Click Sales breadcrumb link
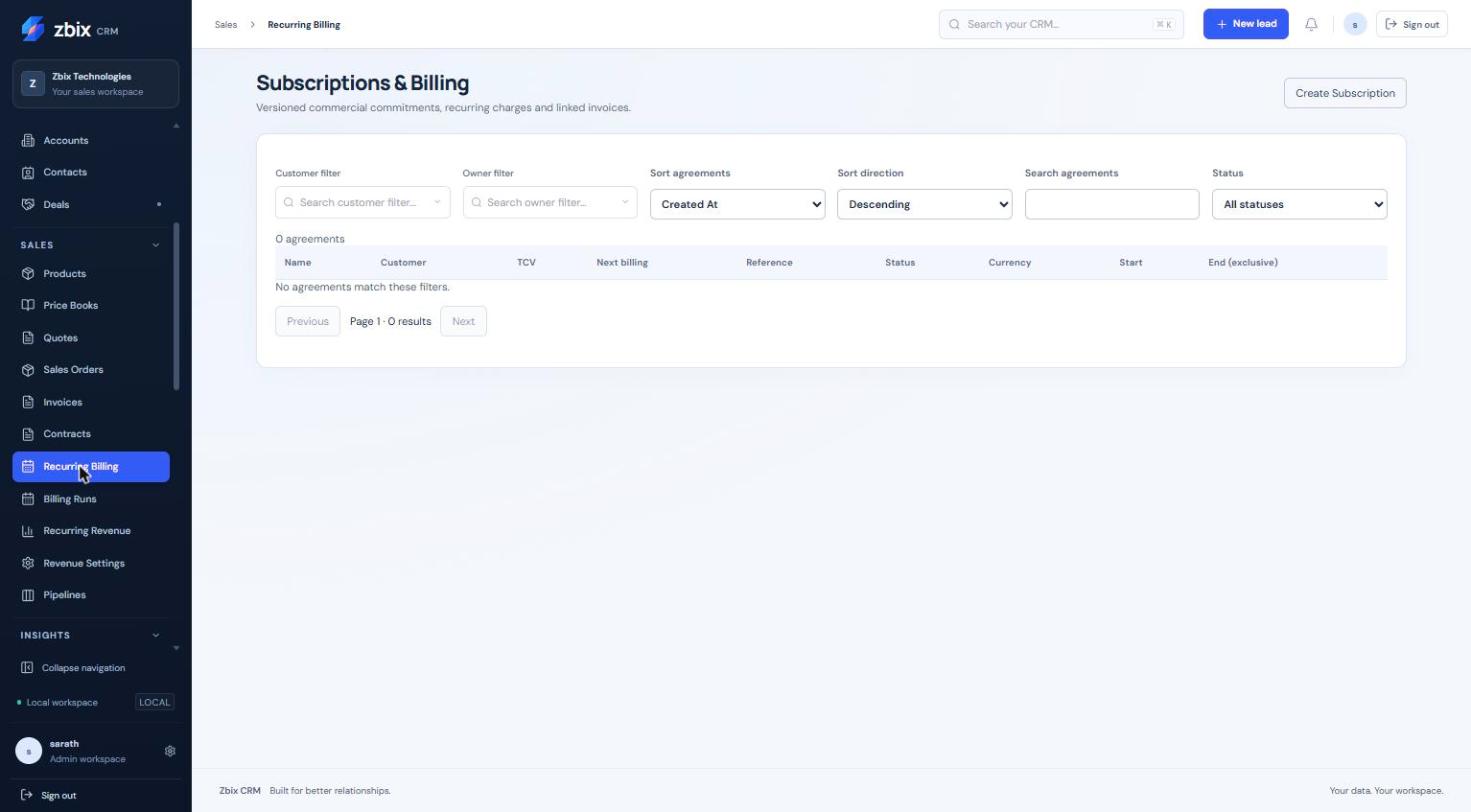The width and height of the screenshot is (1471, 812). [x=226, y=24]
